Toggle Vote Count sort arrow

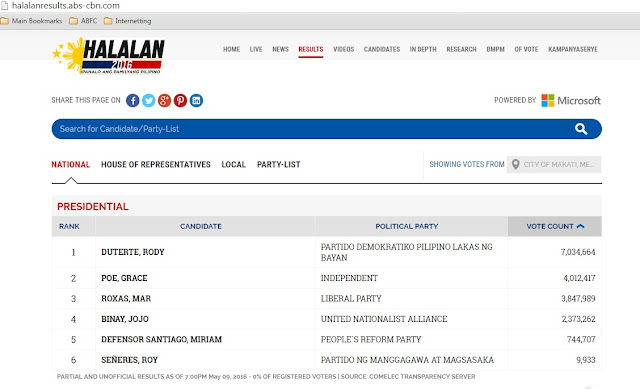580,226
